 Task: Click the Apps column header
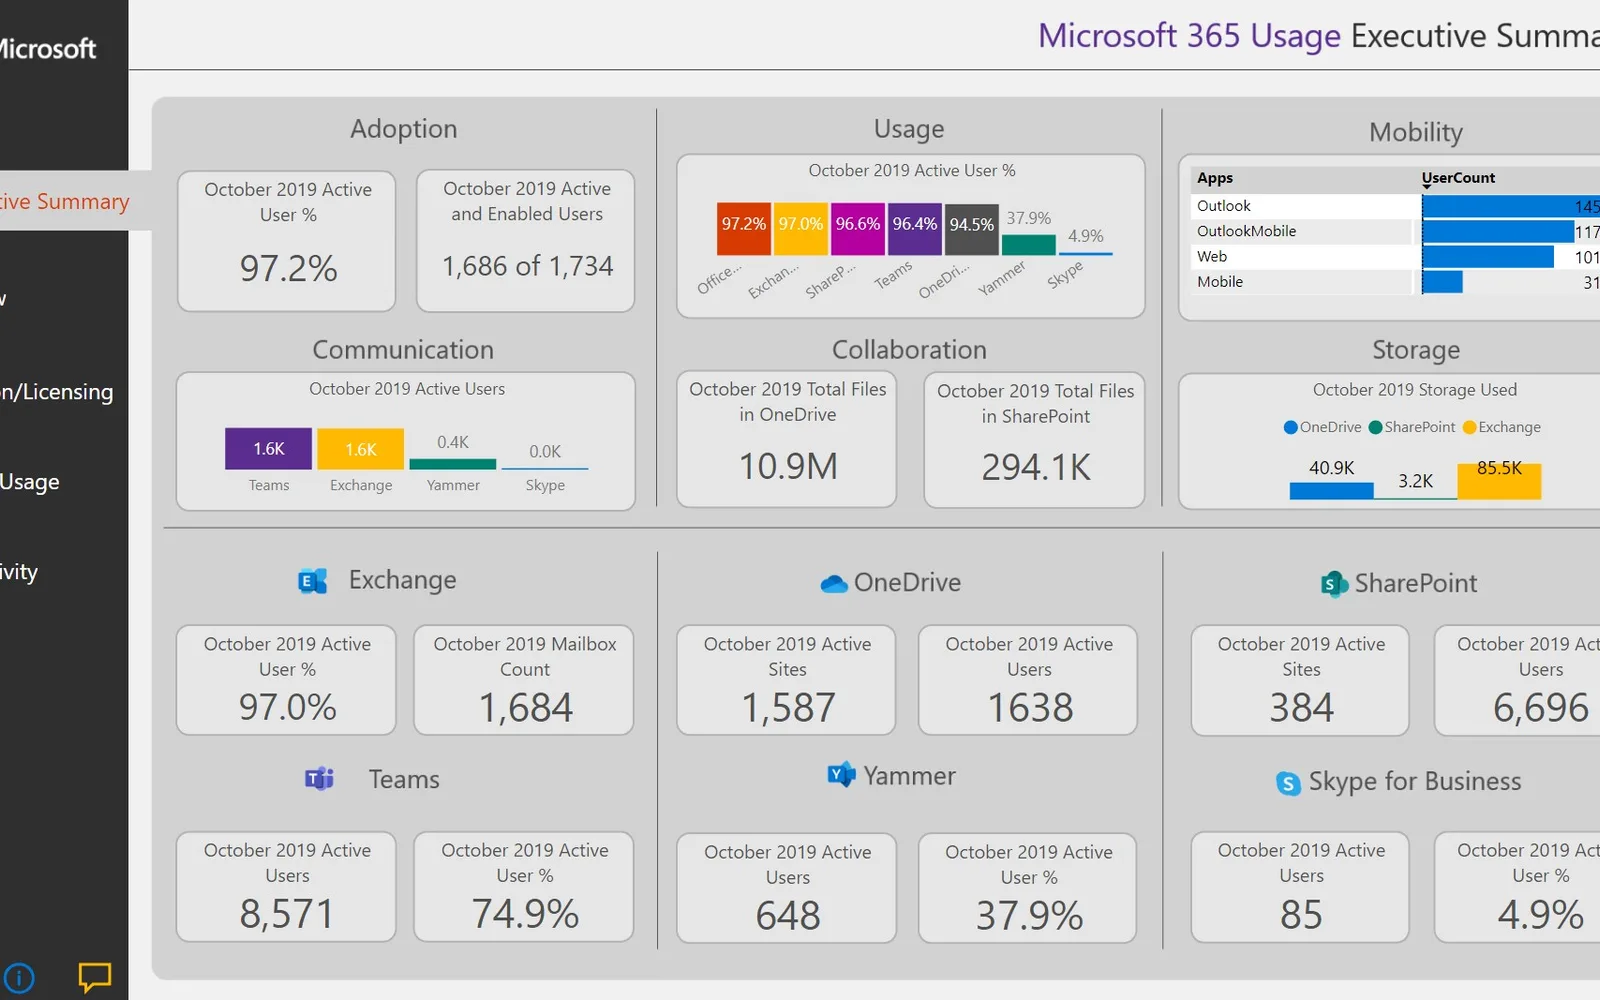coord(1215,178)
